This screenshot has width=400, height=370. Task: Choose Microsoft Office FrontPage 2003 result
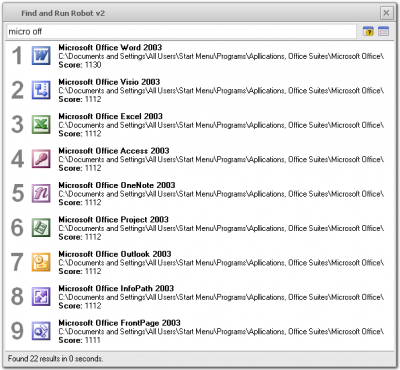(x=200, y=331)
